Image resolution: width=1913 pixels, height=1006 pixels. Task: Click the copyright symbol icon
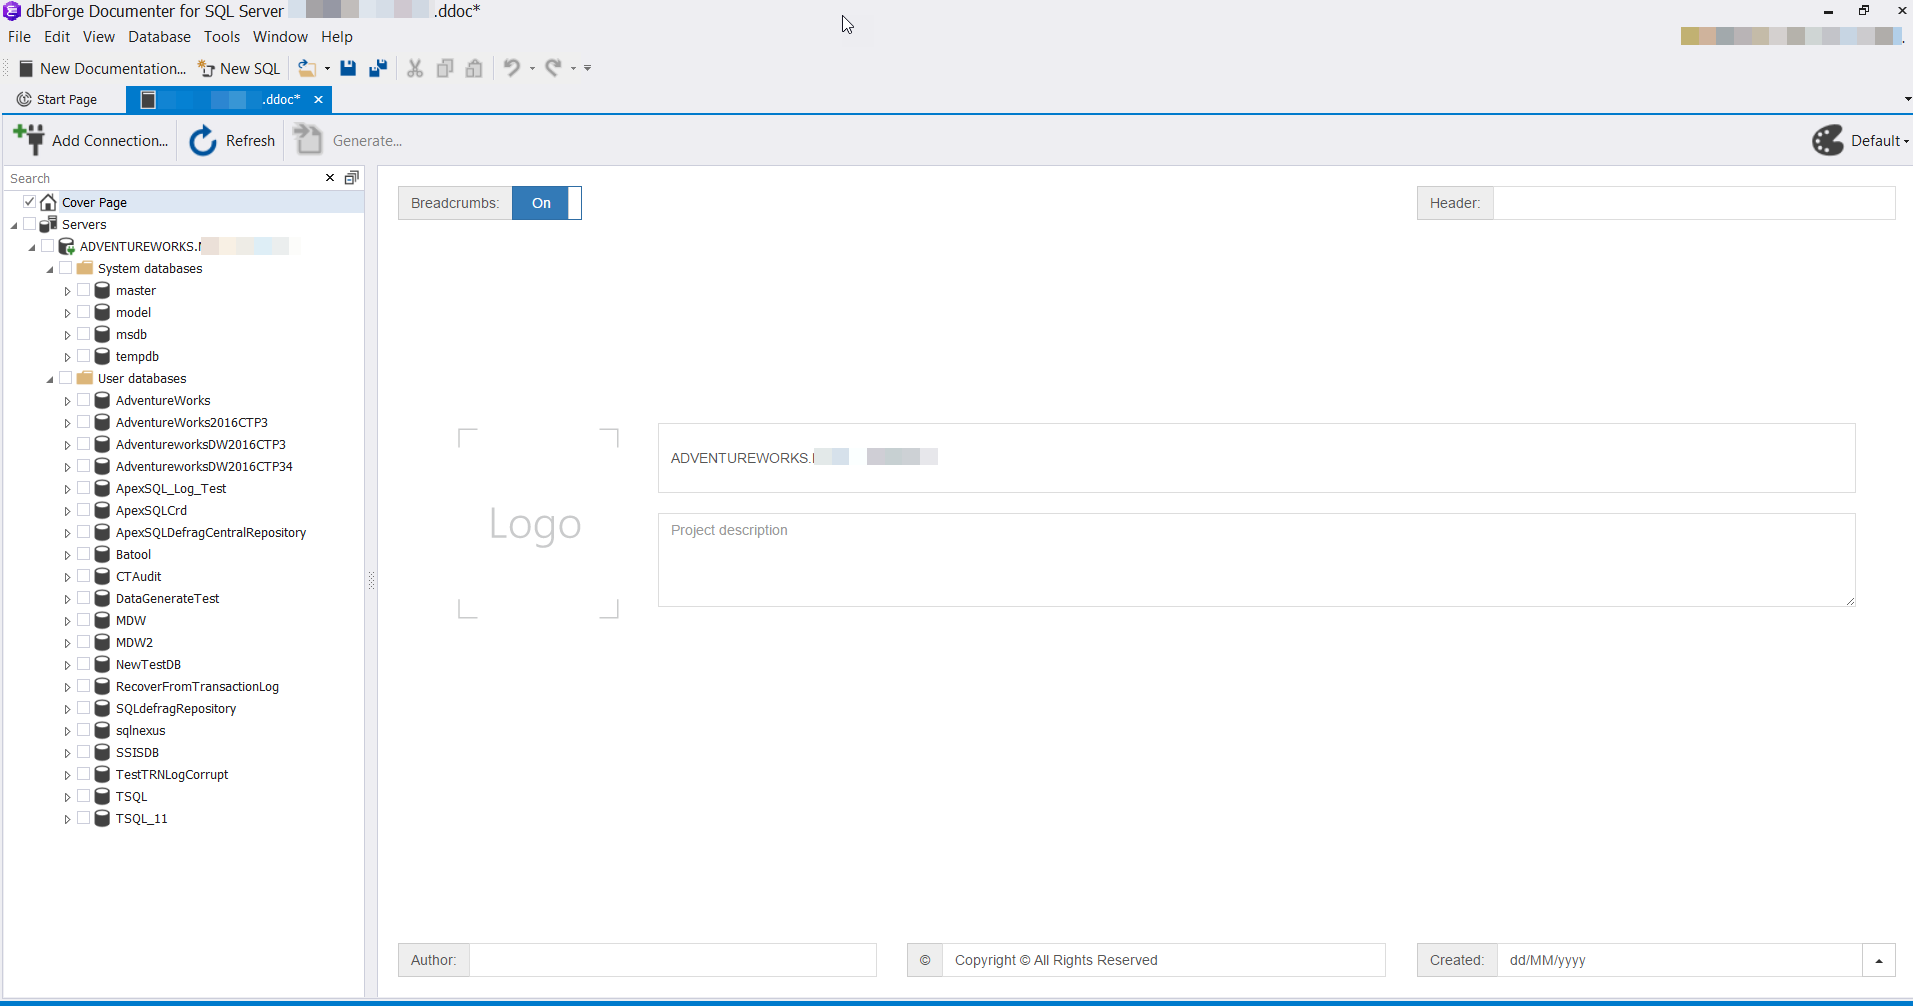[x=925, y=960]
